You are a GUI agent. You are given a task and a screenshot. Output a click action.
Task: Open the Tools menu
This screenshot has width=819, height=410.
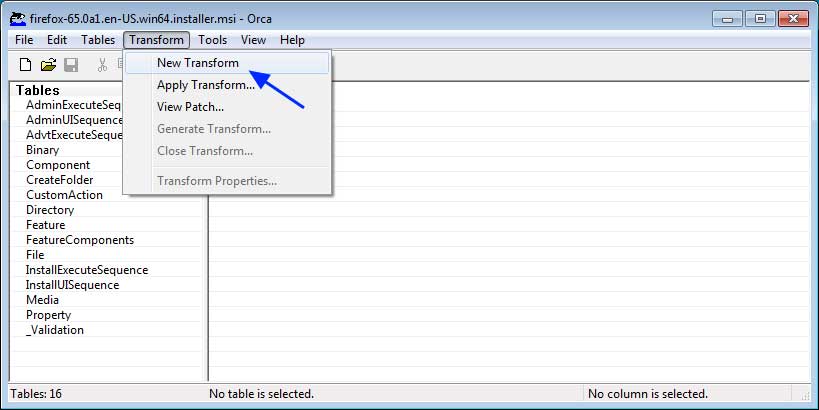click(212, 40)
